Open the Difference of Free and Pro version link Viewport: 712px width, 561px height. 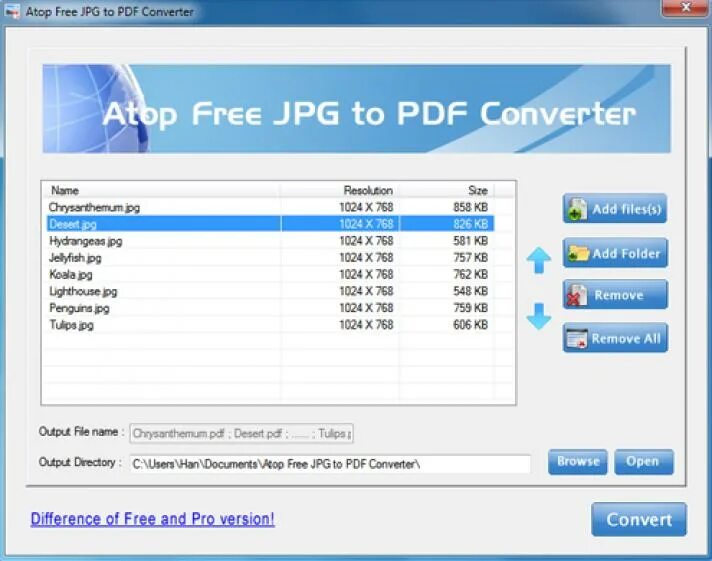pos(153,519)
